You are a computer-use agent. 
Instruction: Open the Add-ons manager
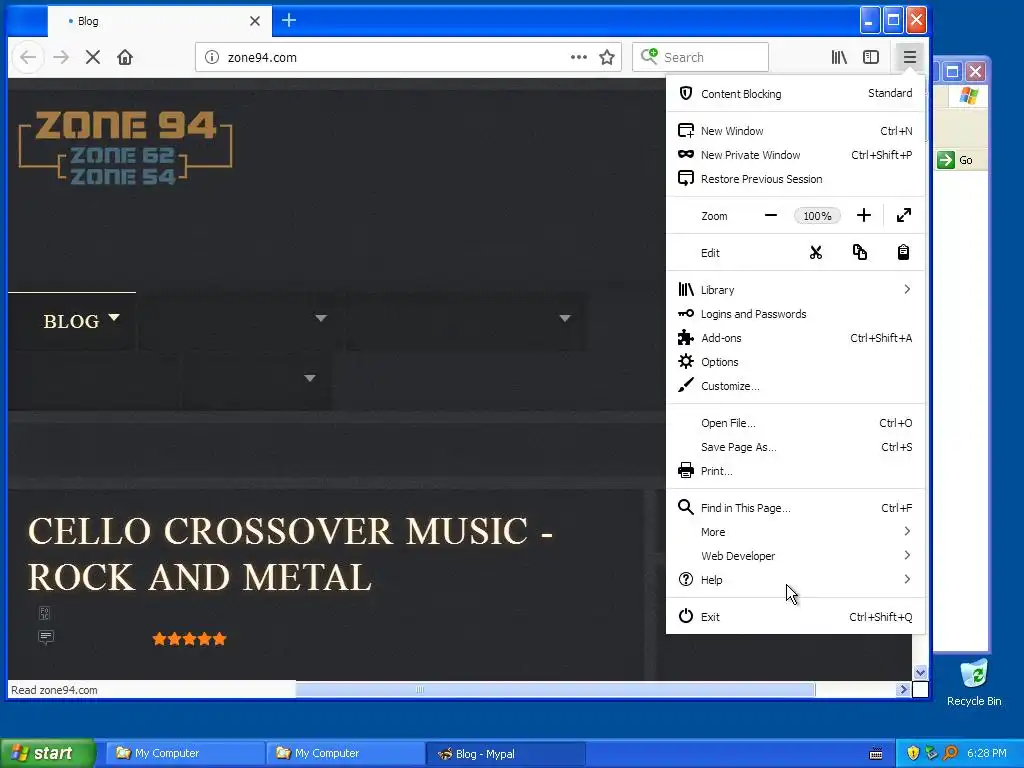pos(795,338)
